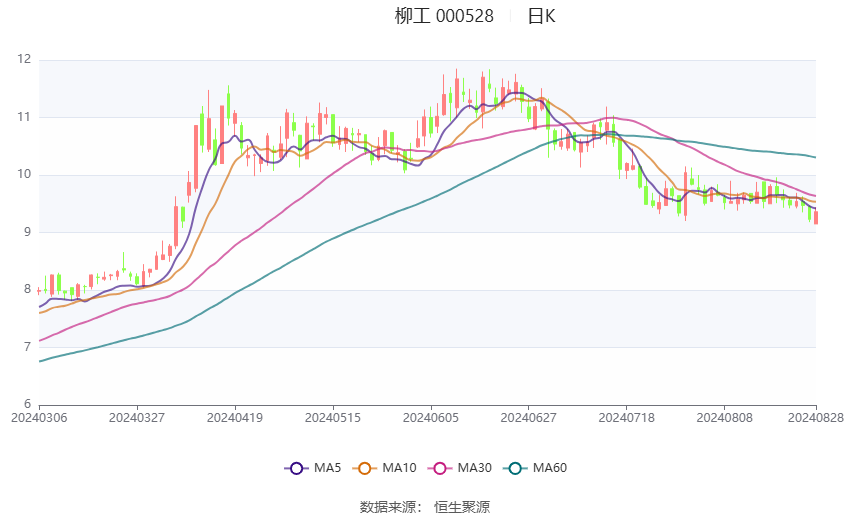Viewport: 850px width, 517px height.
Task: Click the 20240828 x-axis date label
Action: tap(816, 418)
